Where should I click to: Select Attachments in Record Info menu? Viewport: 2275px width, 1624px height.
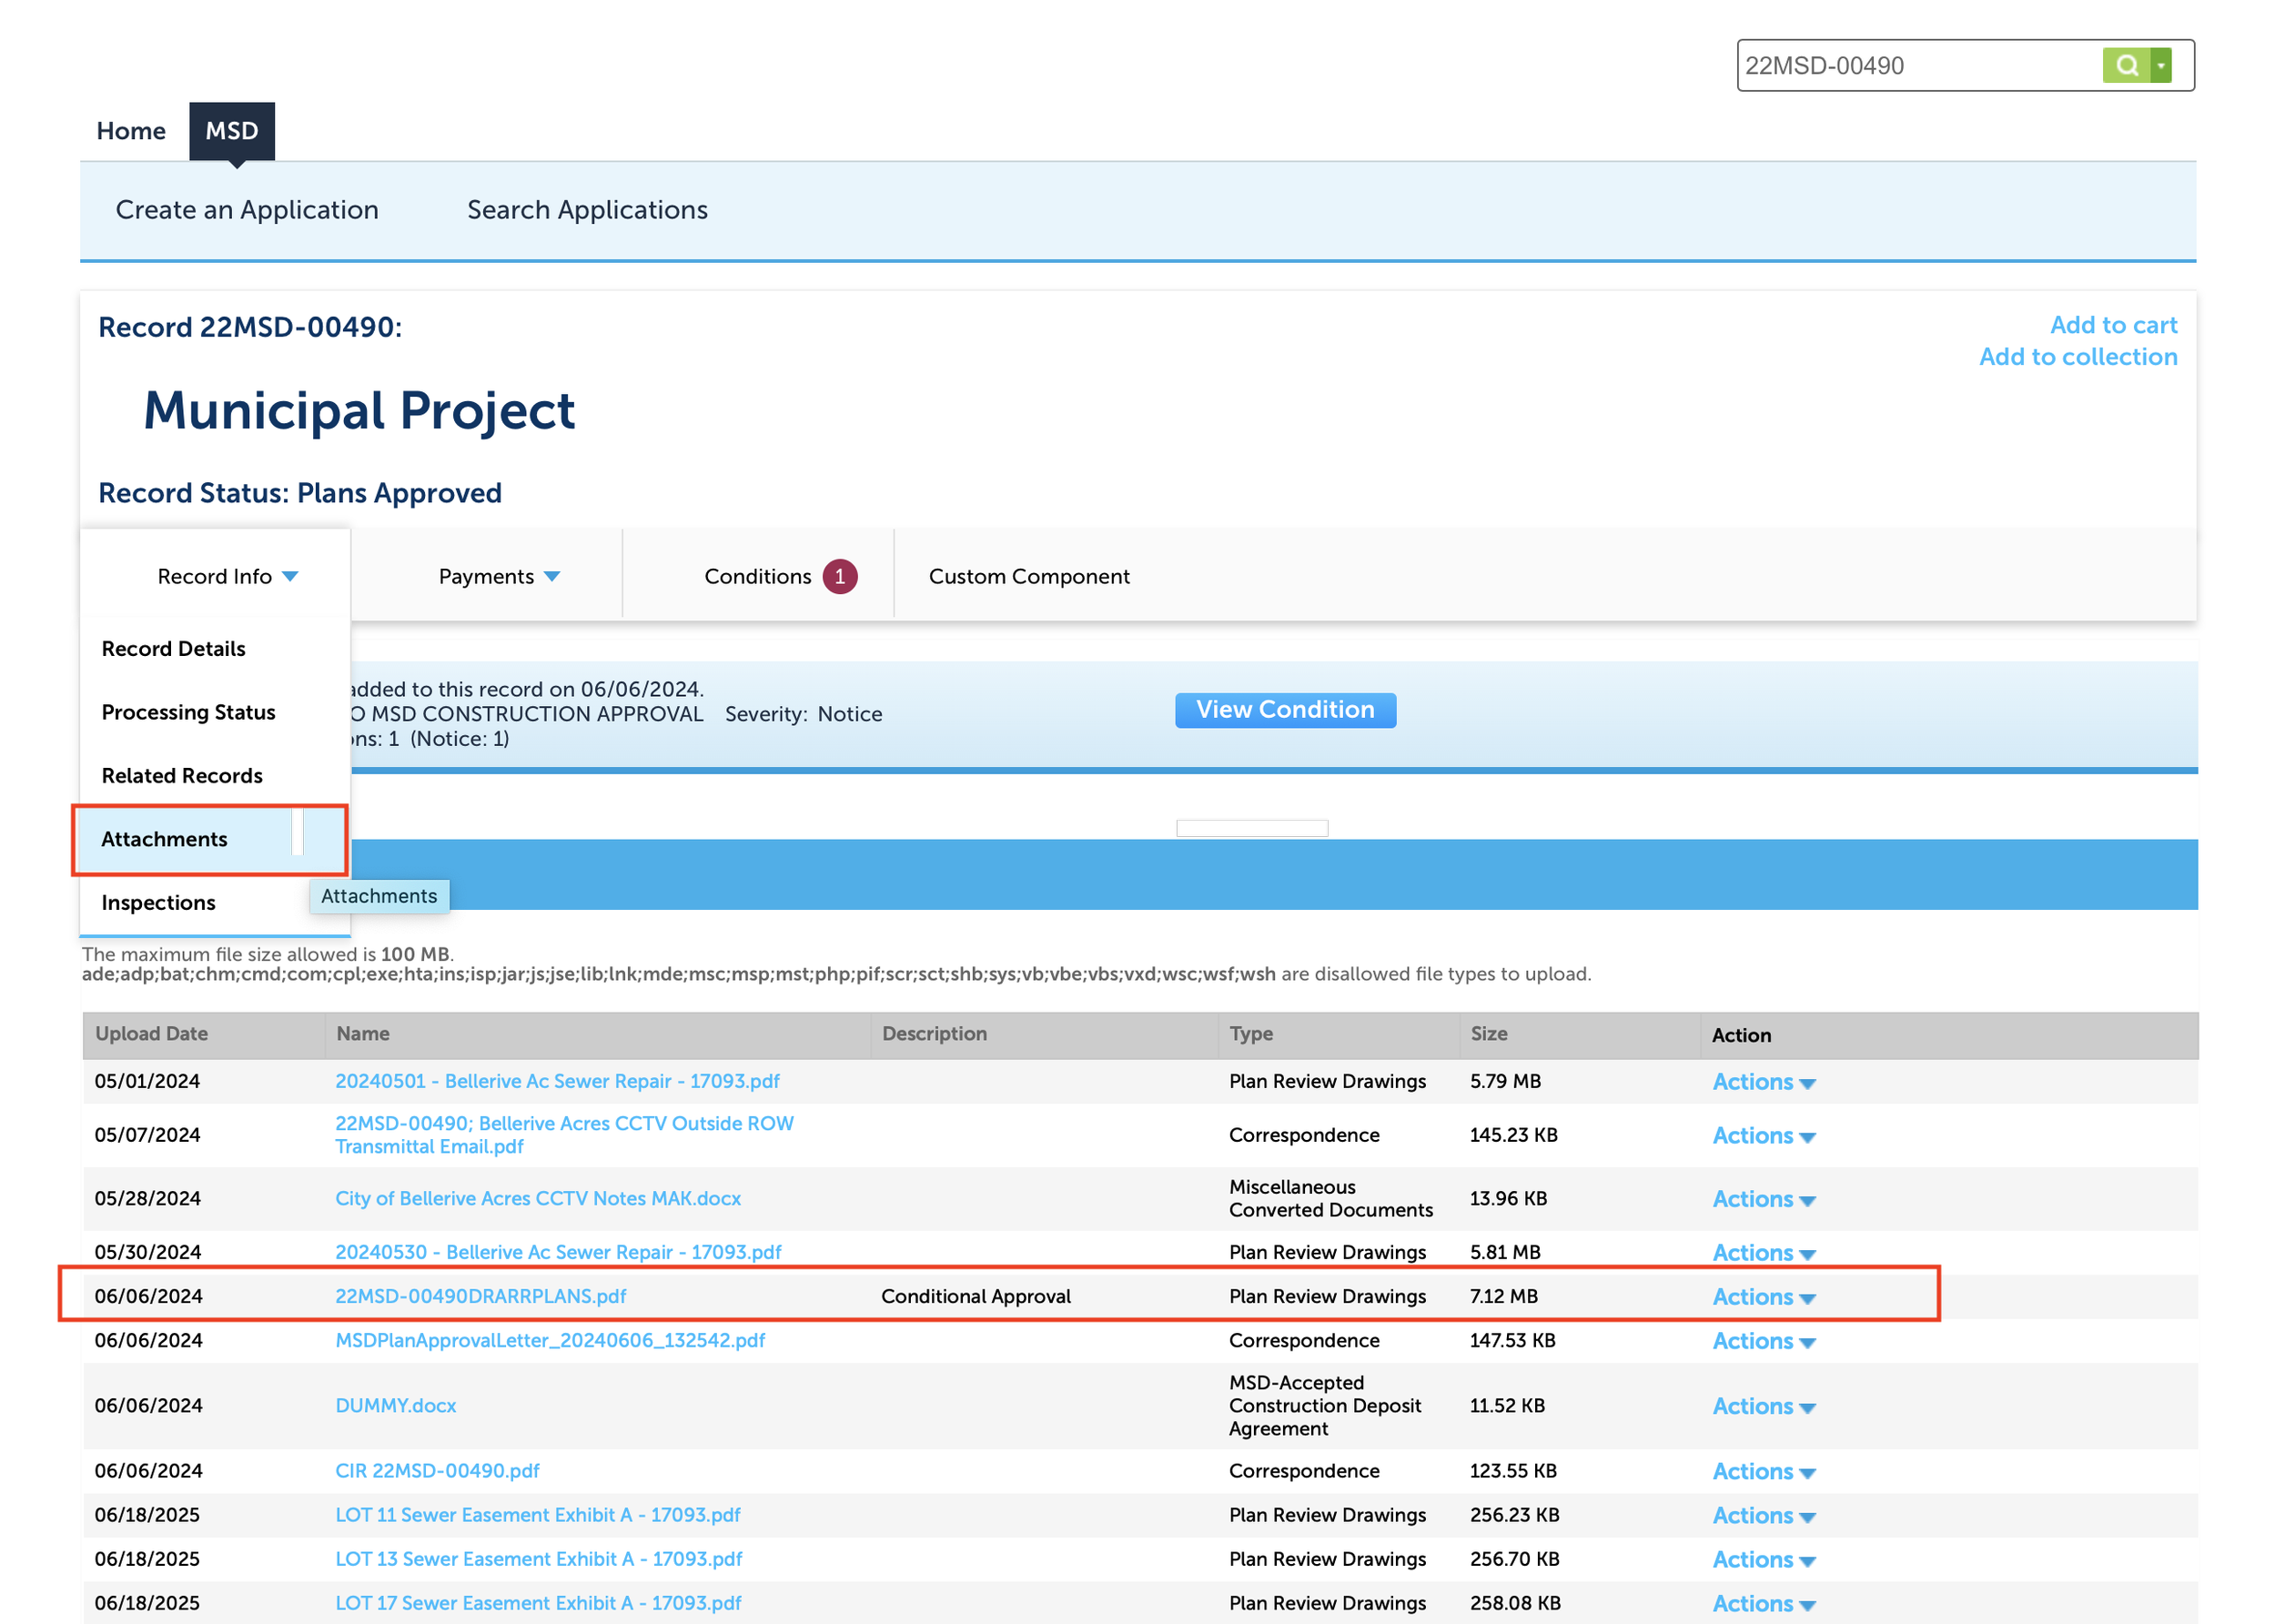[165, 839]
